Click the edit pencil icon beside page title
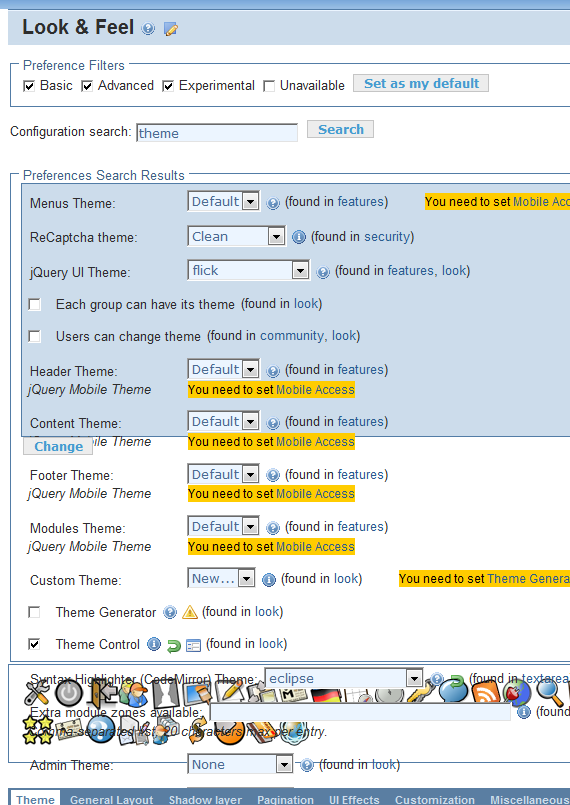The image size is (570, 805). (x=170, y=29)
